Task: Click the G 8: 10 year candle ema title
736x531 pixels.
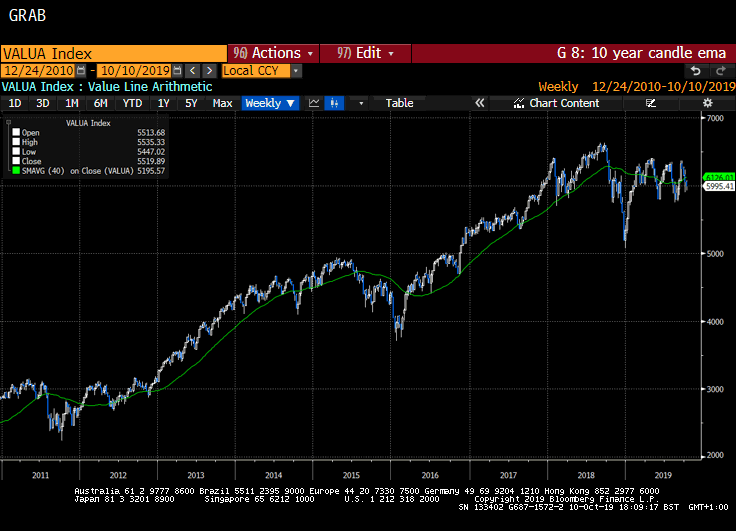Action: 641,53
